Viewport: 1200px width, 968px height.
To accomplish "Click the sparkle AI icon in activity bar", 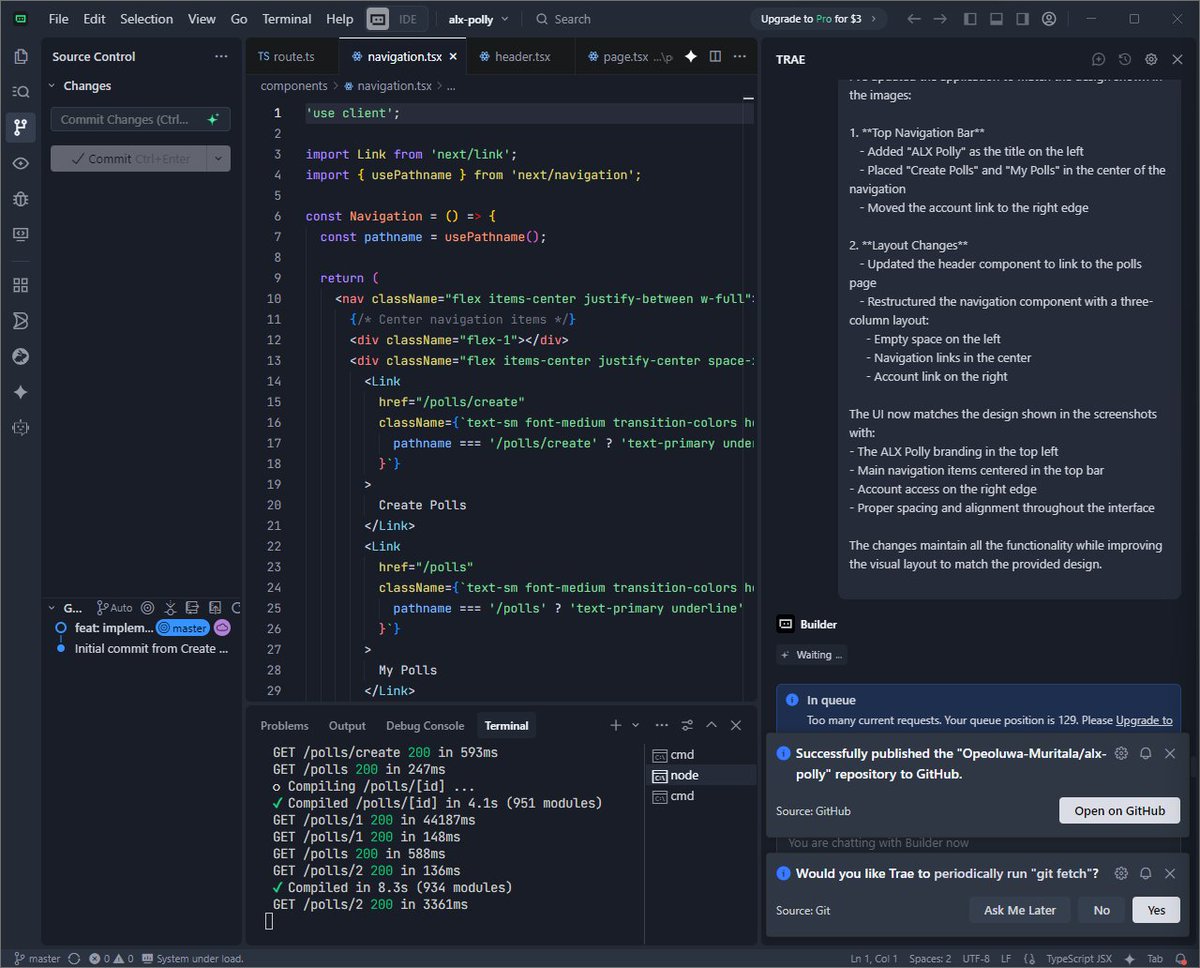I will click(20, 392).
